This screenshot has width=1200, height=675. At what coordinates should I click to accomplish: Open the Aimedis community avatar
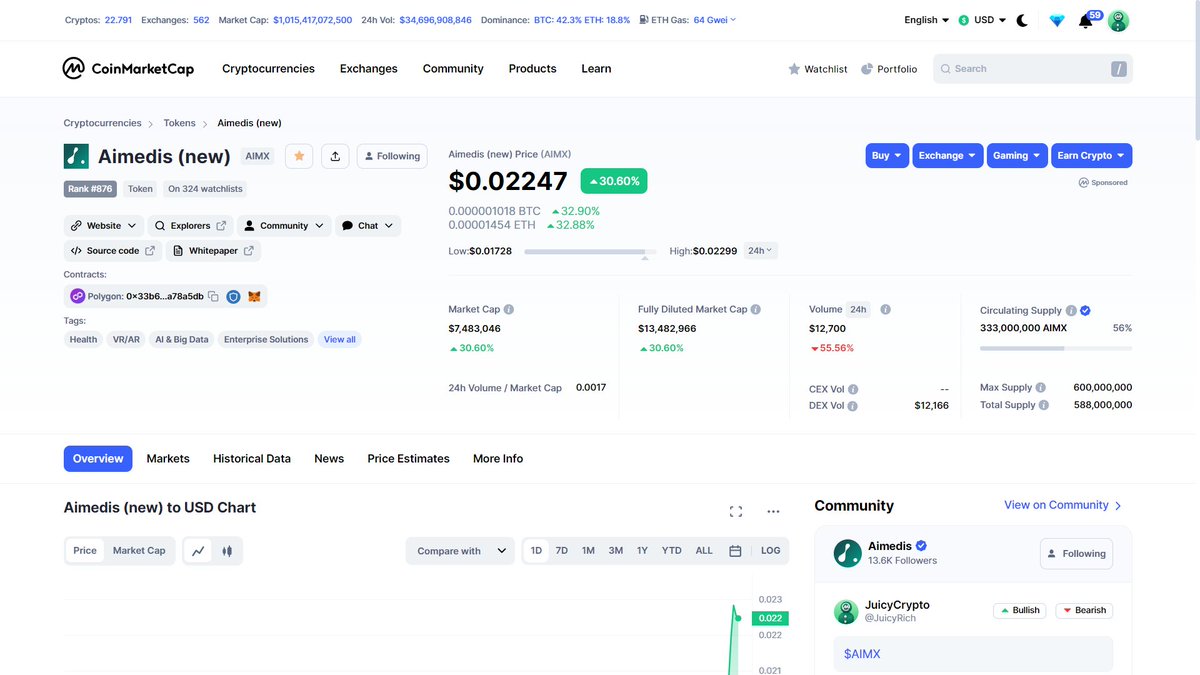point(848,553)
